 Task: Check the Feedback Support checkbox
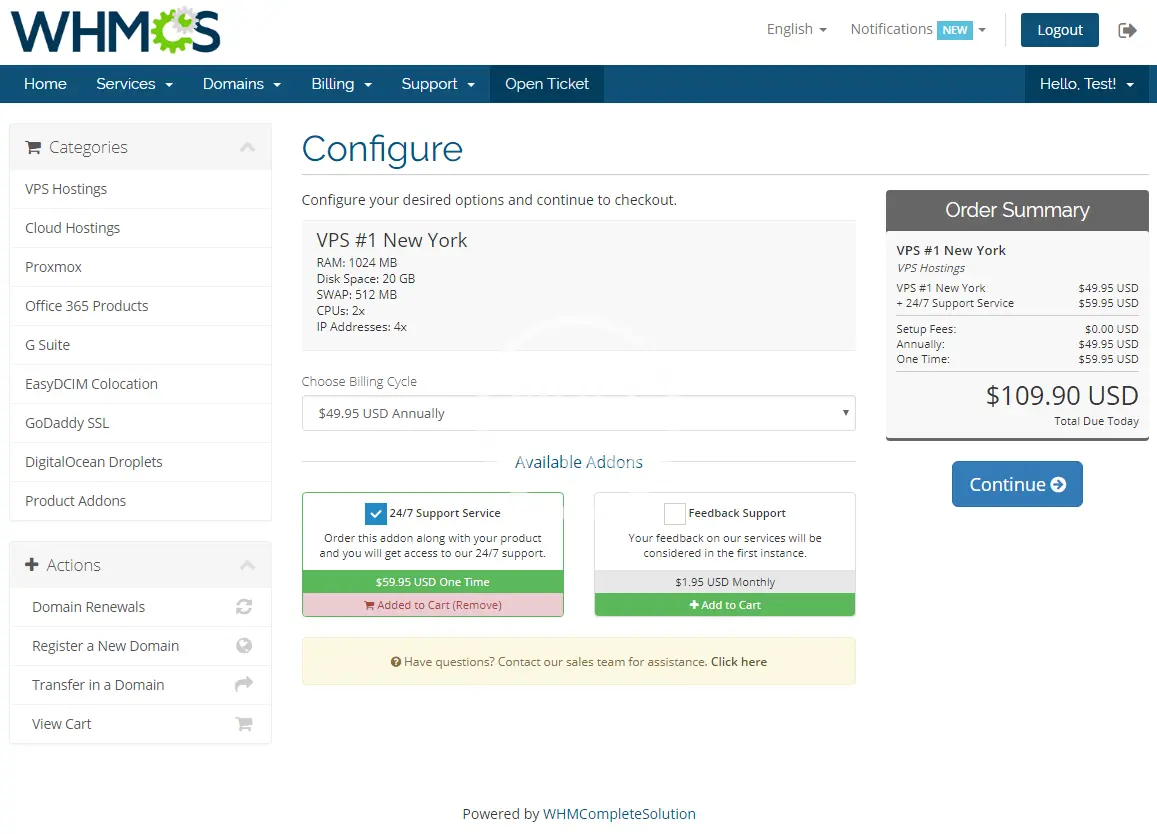[675, 514]
